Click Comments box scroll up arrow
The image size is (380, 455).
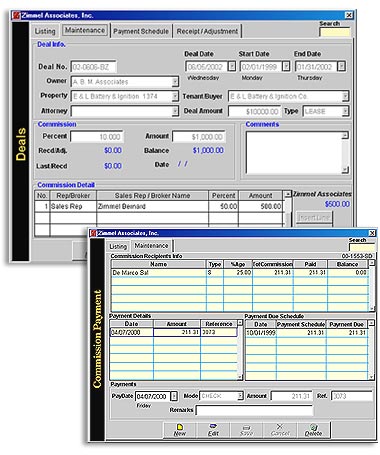pos(345,135)
